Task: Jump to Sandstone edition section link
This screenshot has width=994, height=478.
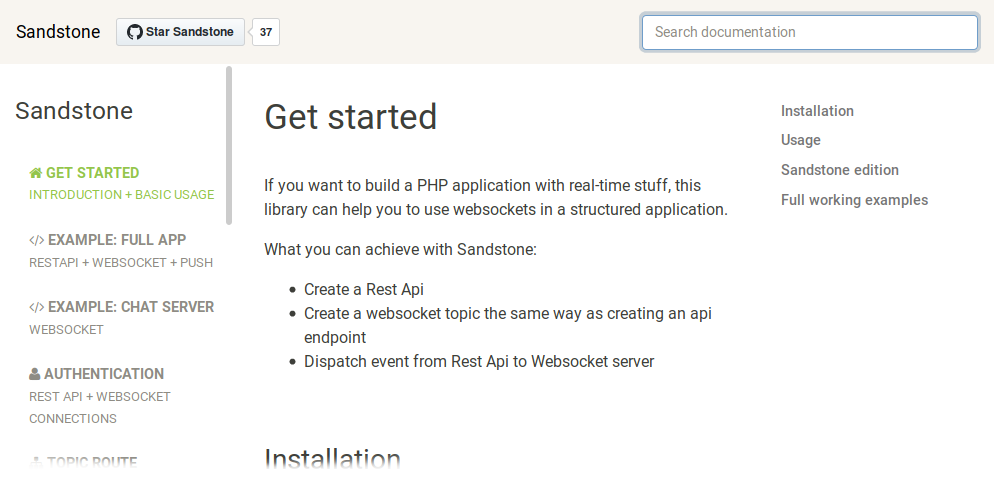Action: click(840, 170)
